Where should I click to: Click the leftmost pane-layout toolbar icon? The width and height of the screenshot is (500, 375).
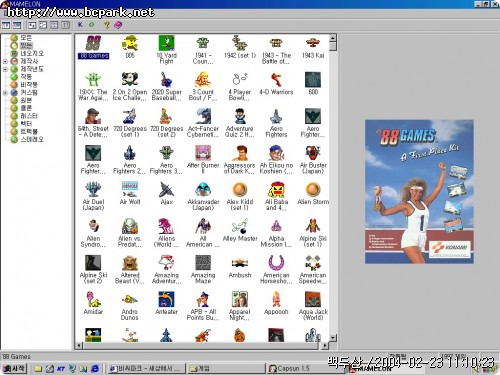[6, 25]
